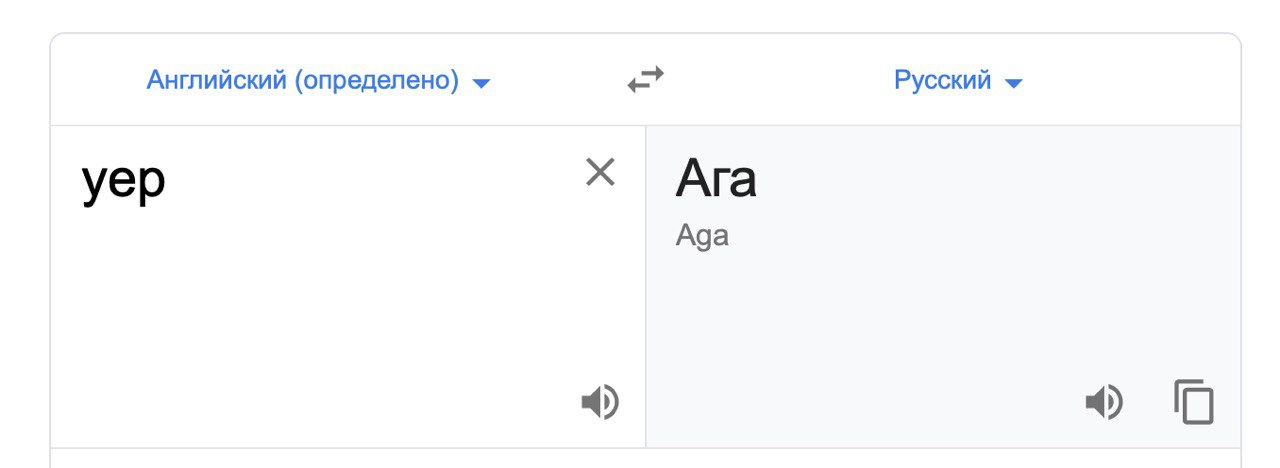Image resolution: width=1280 pixels, height=468 pixels.
Task: Play audio of the translation "Ага"
Action: [1104, 403]
